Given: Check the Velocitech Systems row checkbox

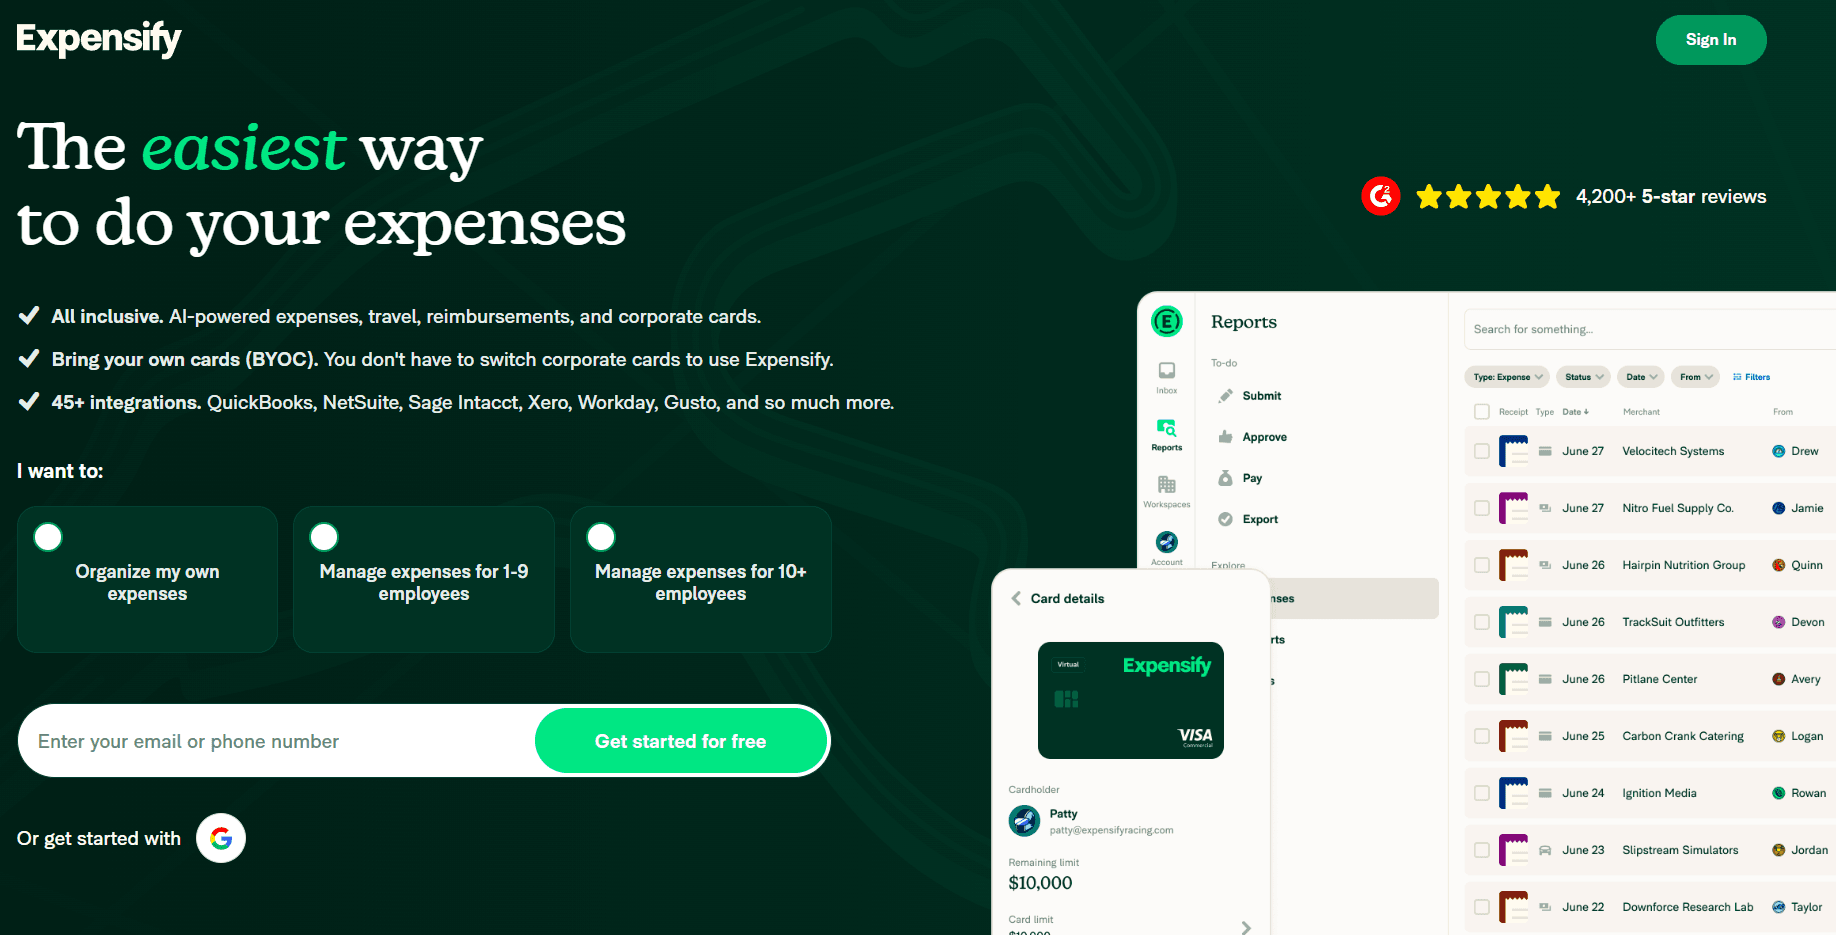Looking at the screenshot, I should [1482, 451].
